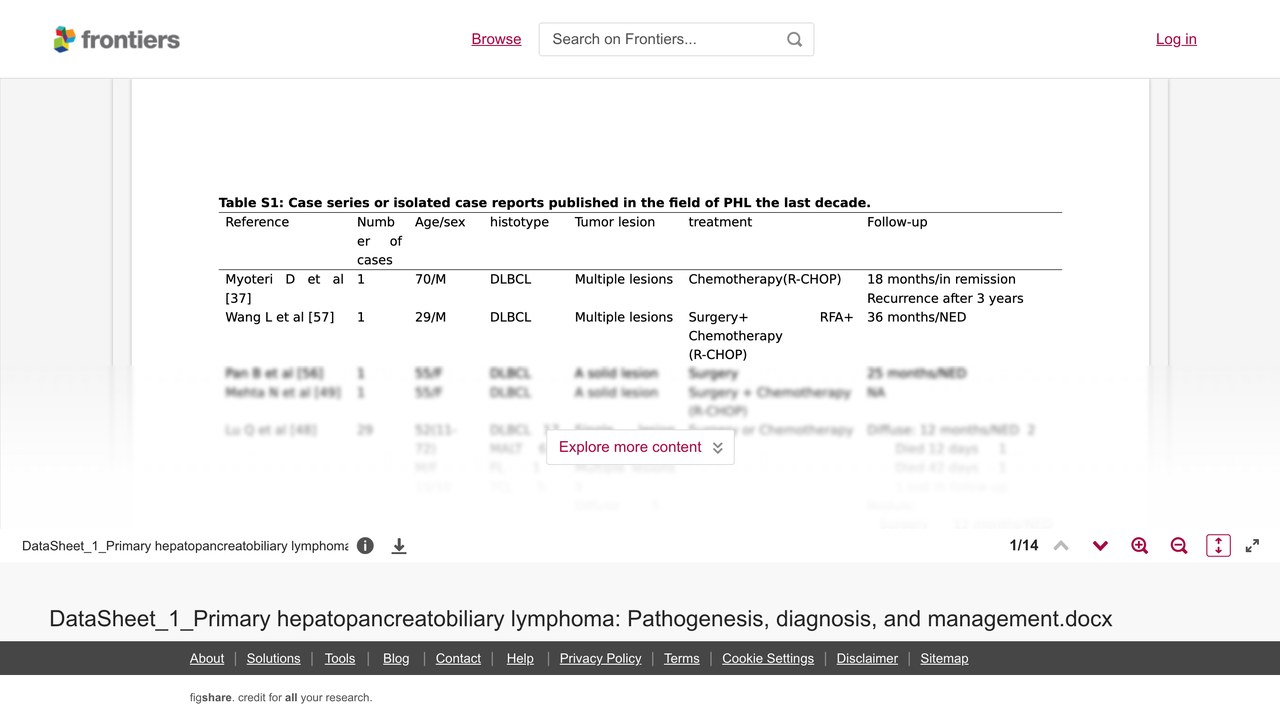Open the Privacy Policy link
This screenshot has width=1280, height=720.
[601, 658]
